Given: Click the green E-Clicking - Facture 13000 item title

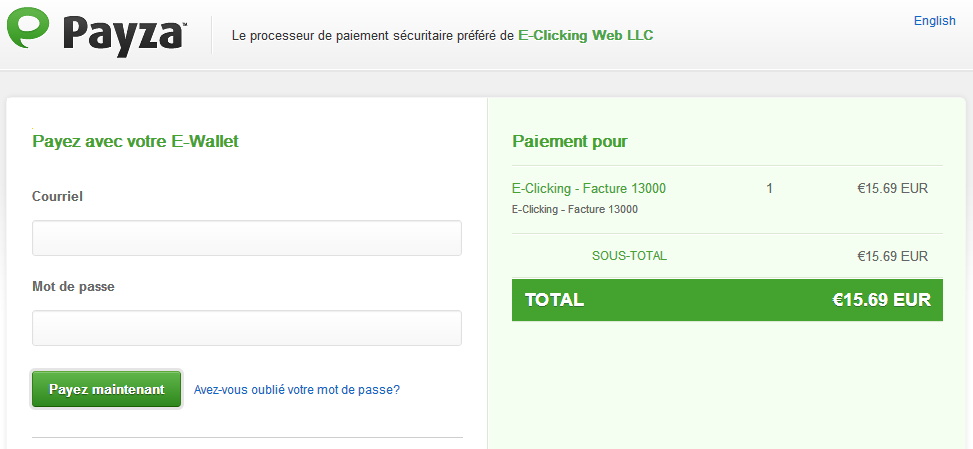Looking at the screenshot, I should point(588,188).
